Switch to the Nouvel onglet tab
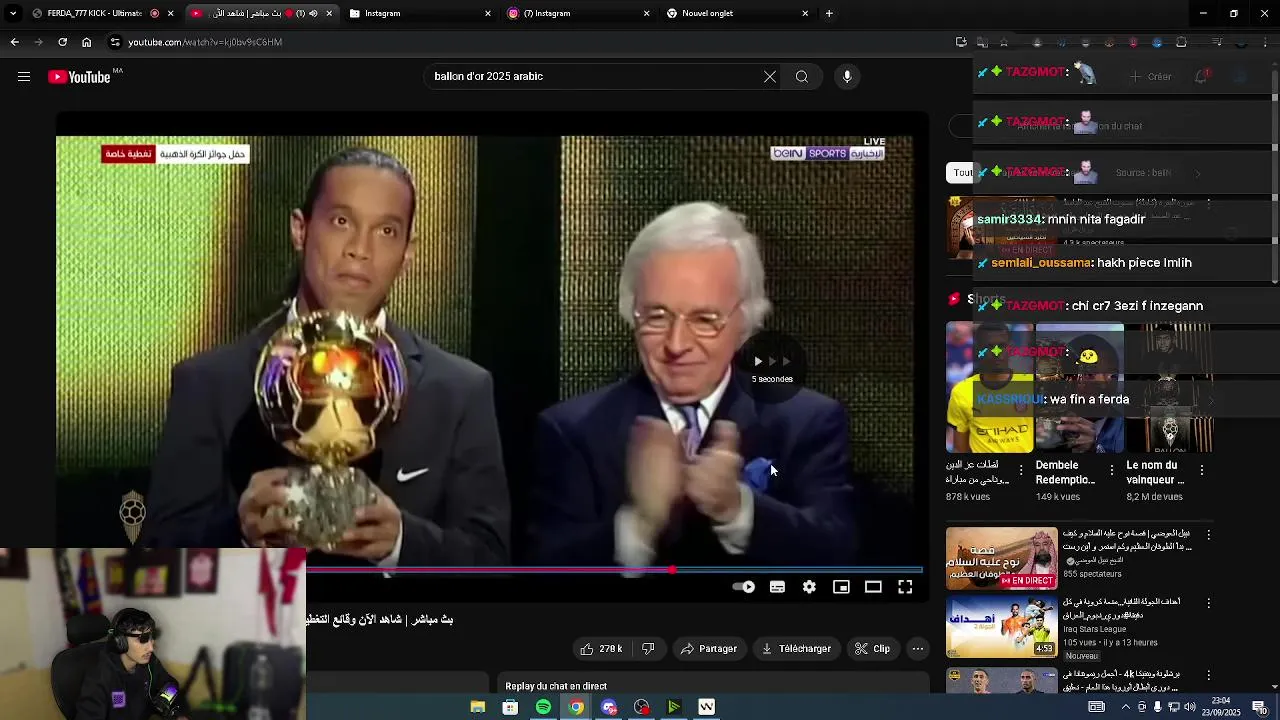The width and height of the screenshot is (1280, 720). pyautogui.click(x=737, y=13)
